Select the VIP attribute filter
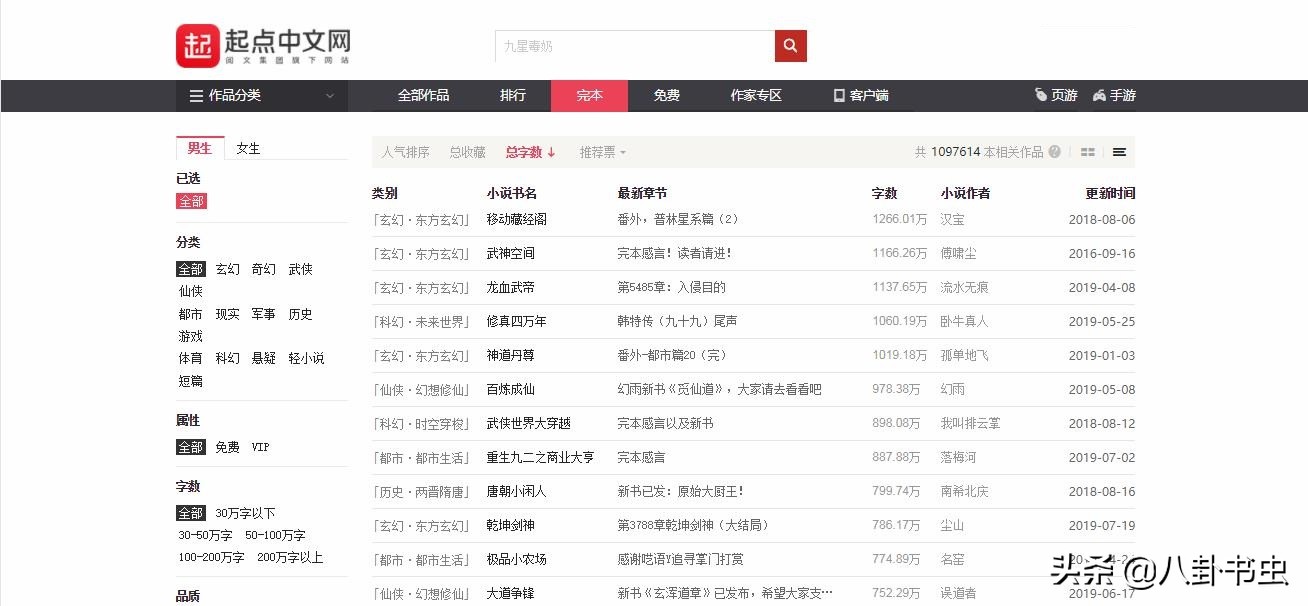The image size is (1308, 606). [x=260, y=446]
